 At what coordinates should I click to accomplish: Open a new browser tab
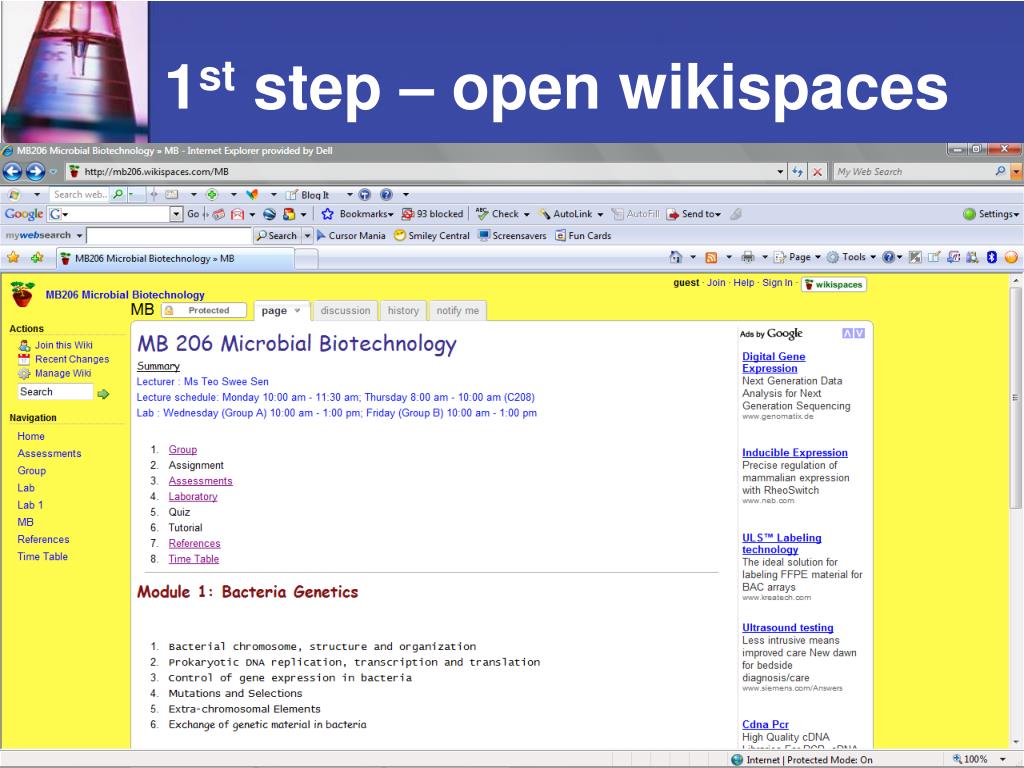(306, 259)
